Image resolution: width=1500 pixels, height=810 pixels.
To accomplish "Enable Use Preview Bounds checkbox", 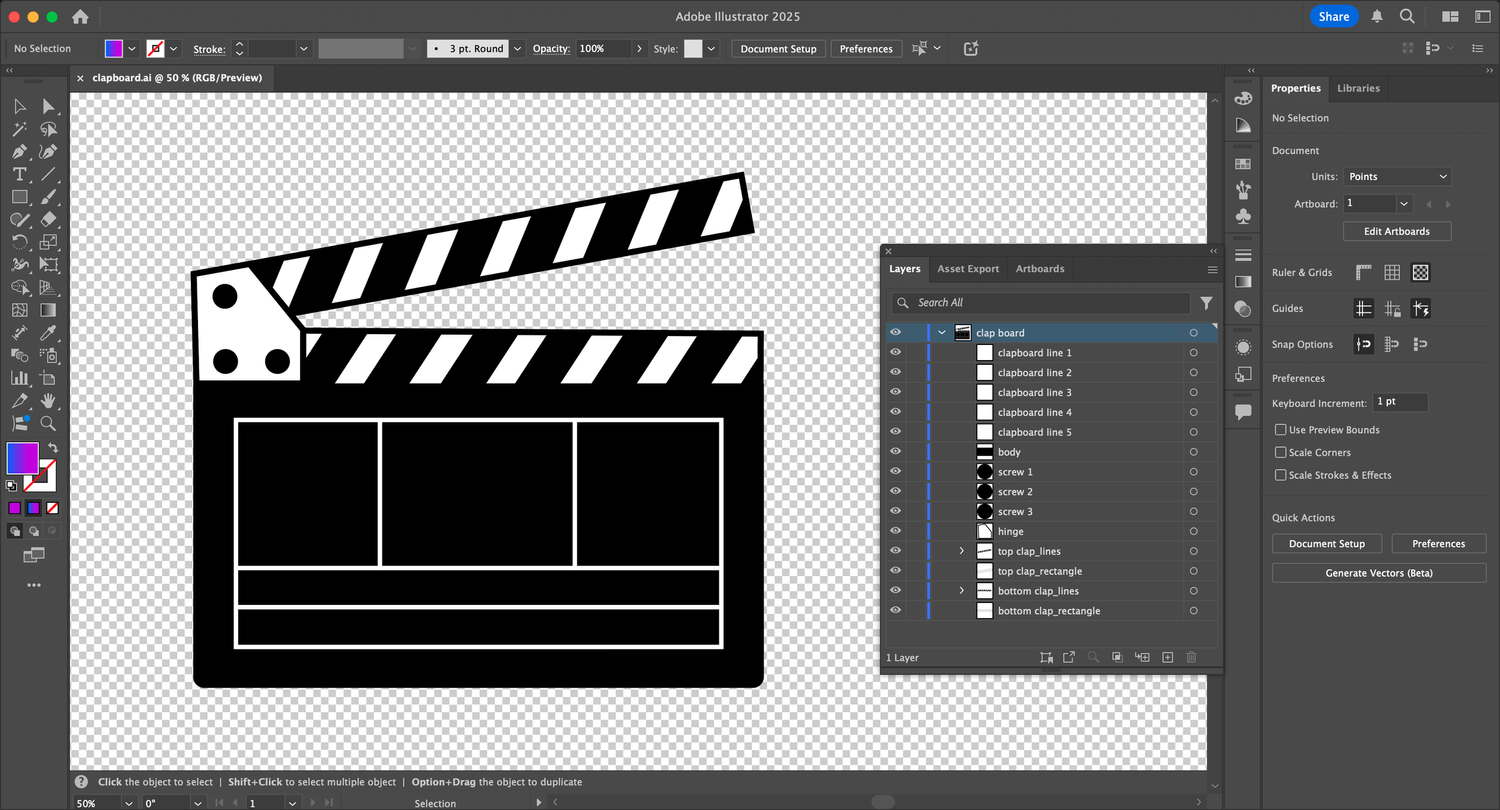I will pos(1280,430).
